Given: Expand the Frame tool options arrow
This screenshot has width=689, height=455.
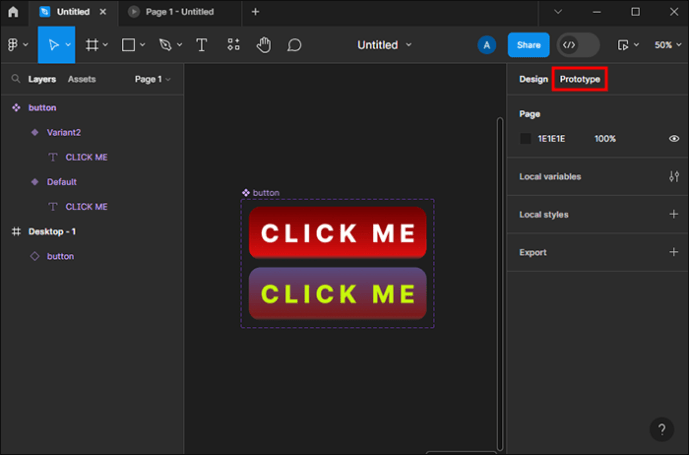Looking at the screenshot, I should point(105,44).
